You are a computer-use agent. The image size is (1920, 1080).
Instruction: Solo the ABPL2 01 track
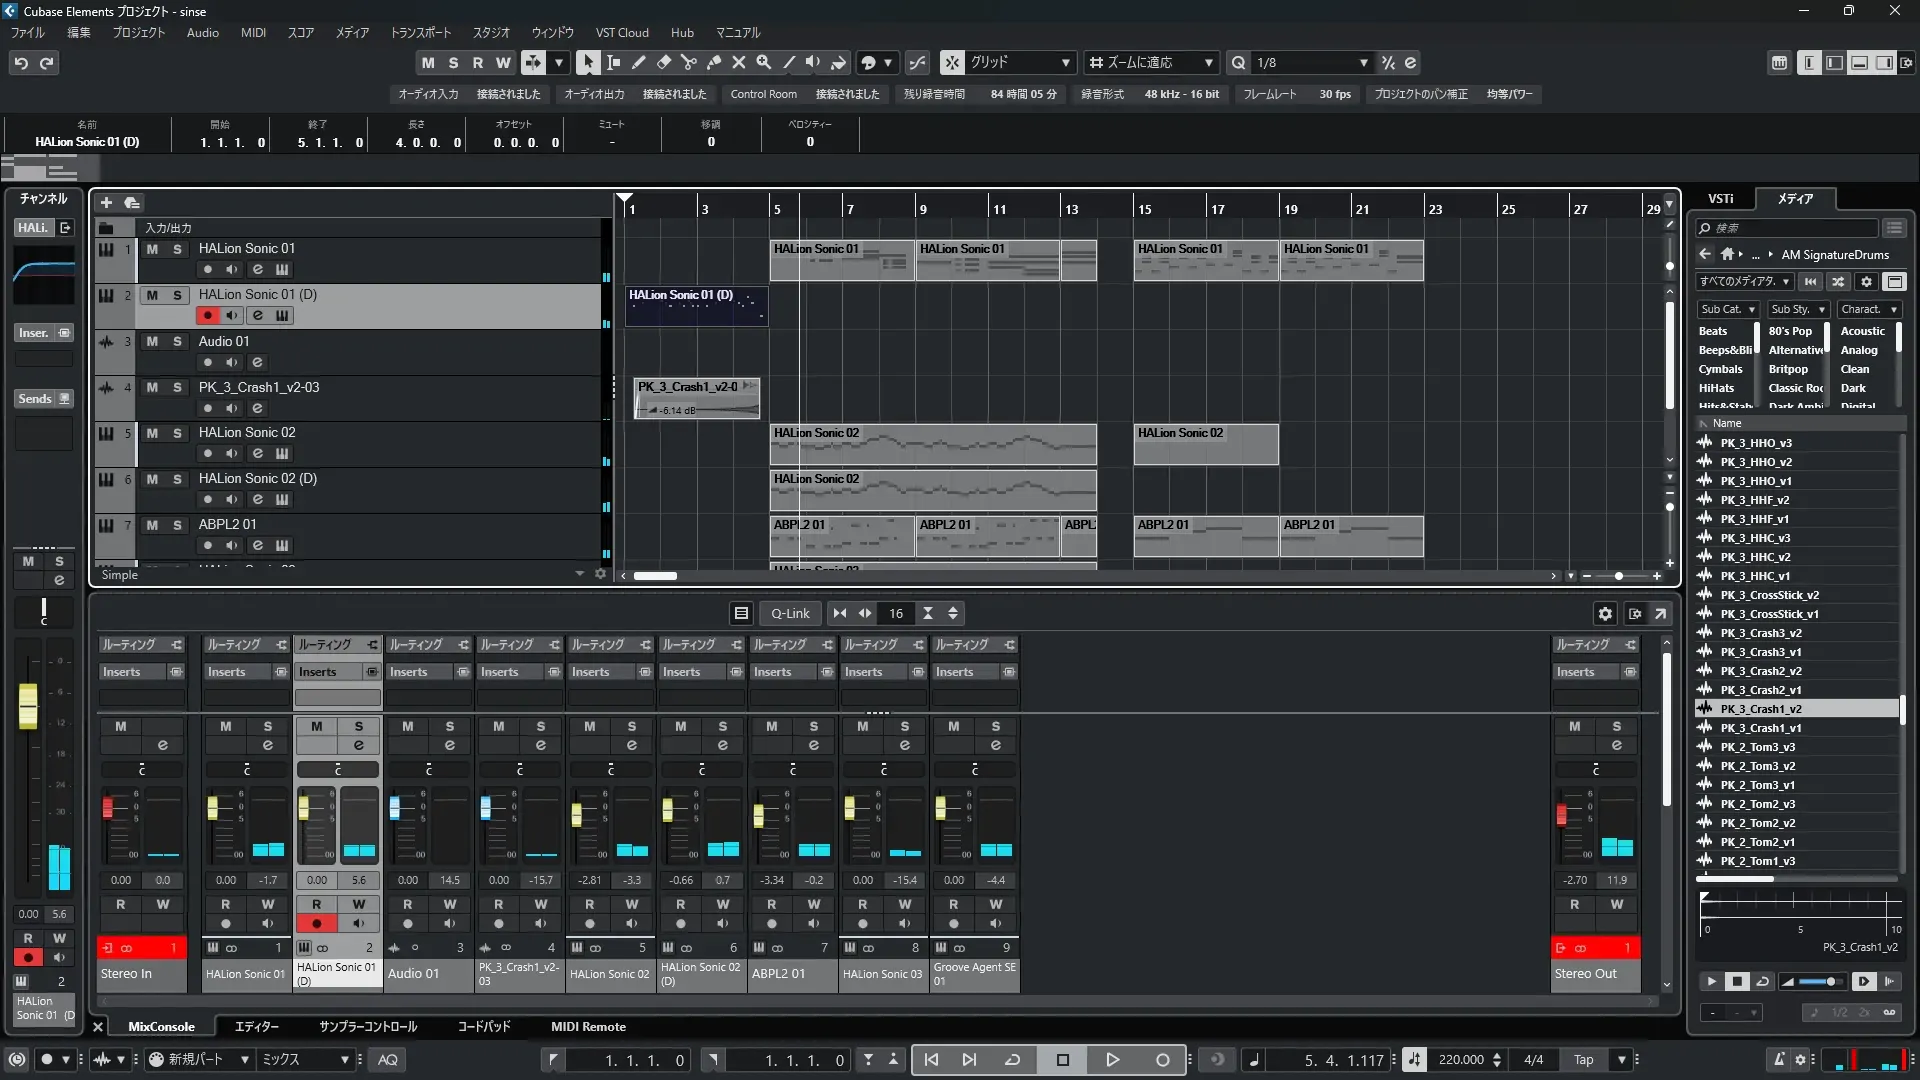pyautogui.click(x=177, y=525)
